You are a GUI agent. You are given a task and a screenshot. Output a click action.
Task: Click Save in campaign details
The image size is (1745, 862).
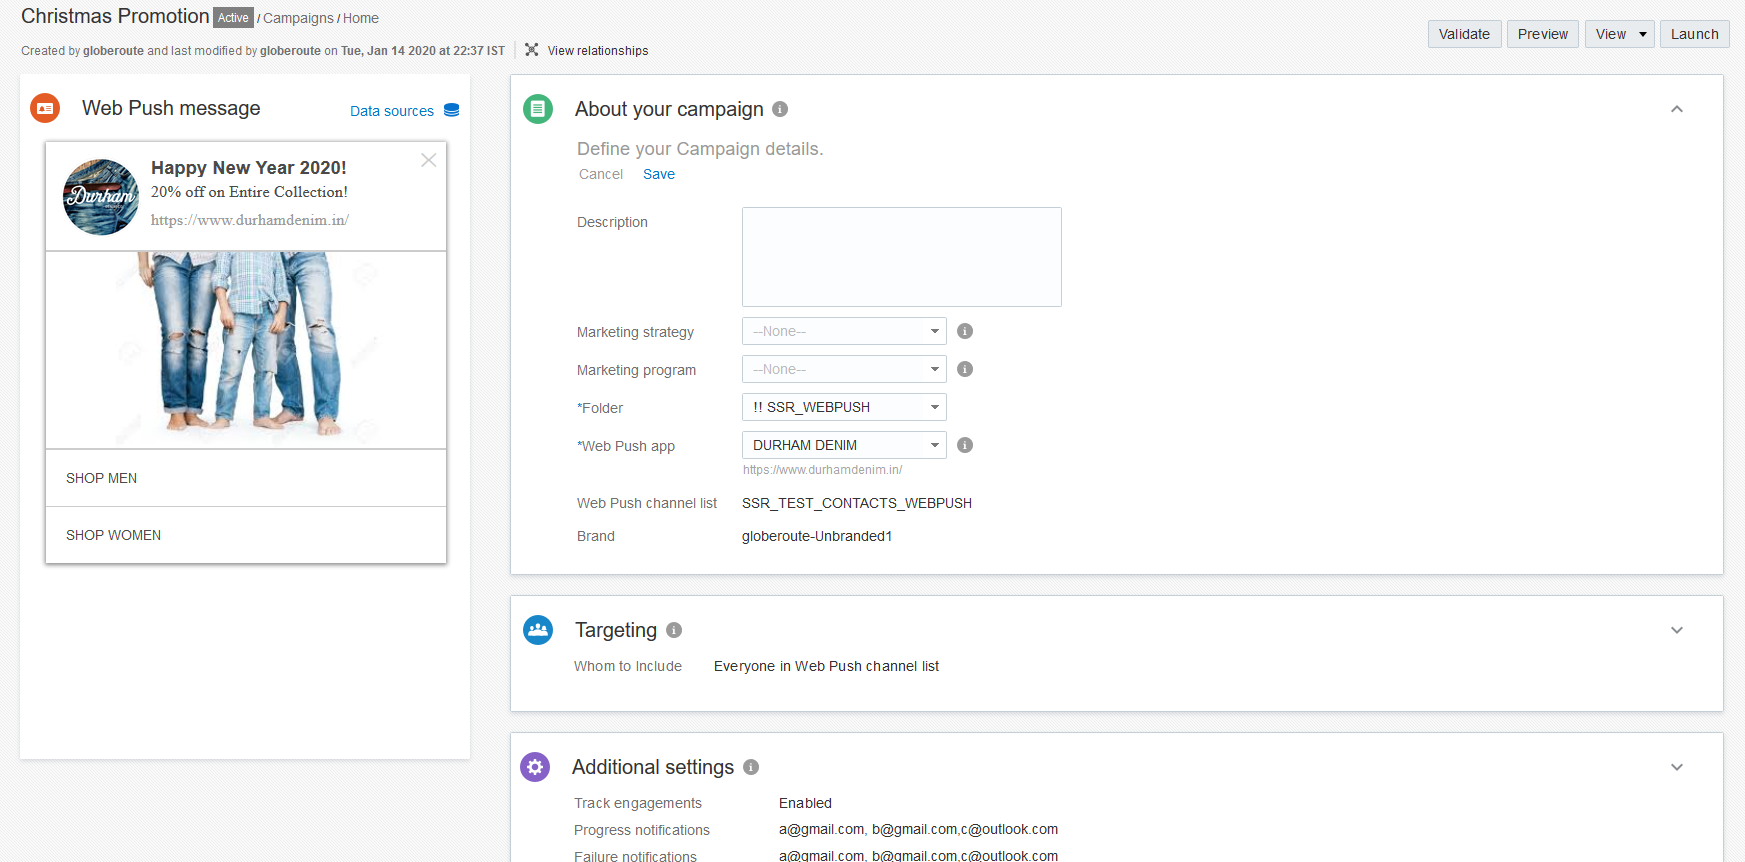(x=659, y=174)
